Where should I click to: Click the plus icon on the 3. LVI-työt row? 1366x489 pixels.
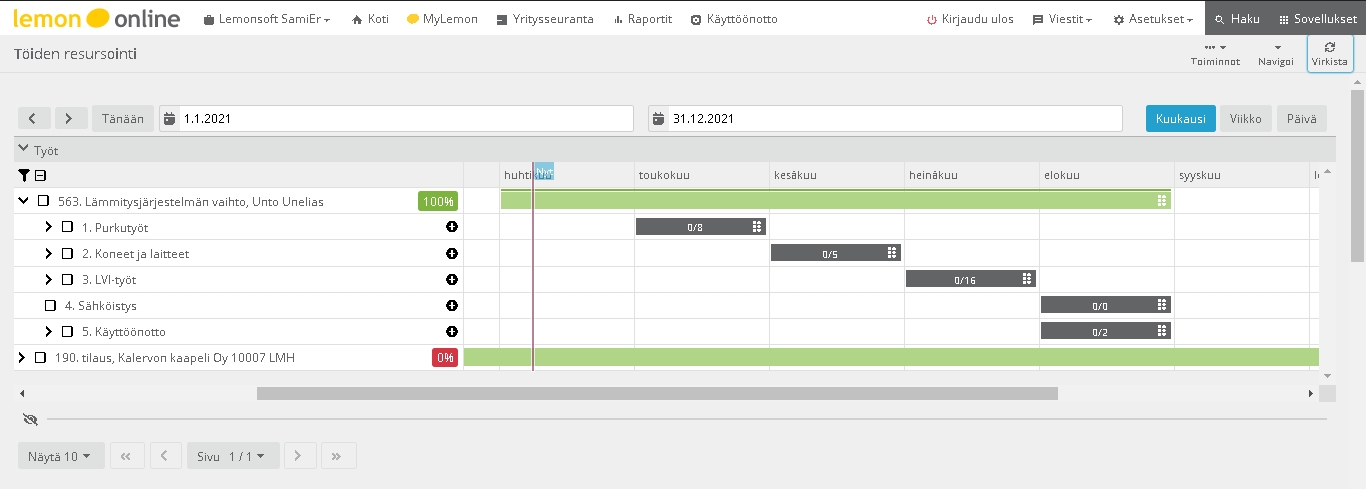[x=451, y=279]
